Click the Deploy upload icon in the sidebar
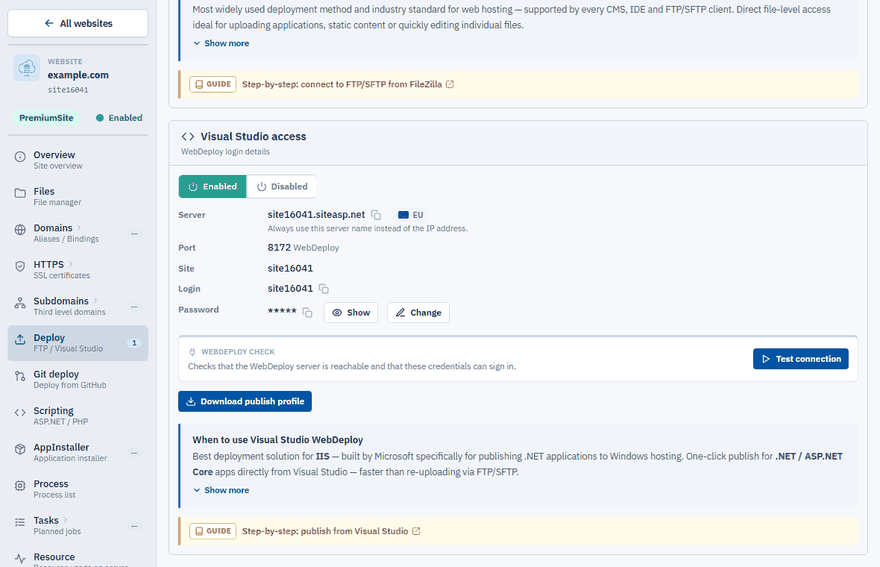Image resolution: width=880 pixels, height=567 pixels. point(20,340)
